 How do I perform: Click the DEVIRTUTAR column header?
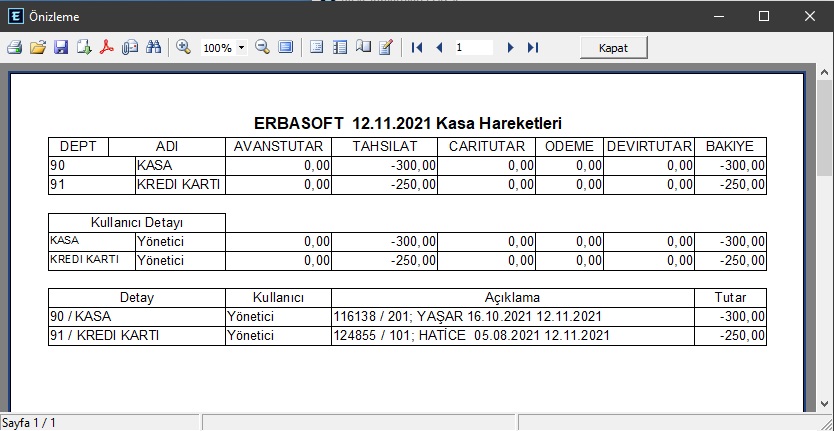tap(649, 147)
